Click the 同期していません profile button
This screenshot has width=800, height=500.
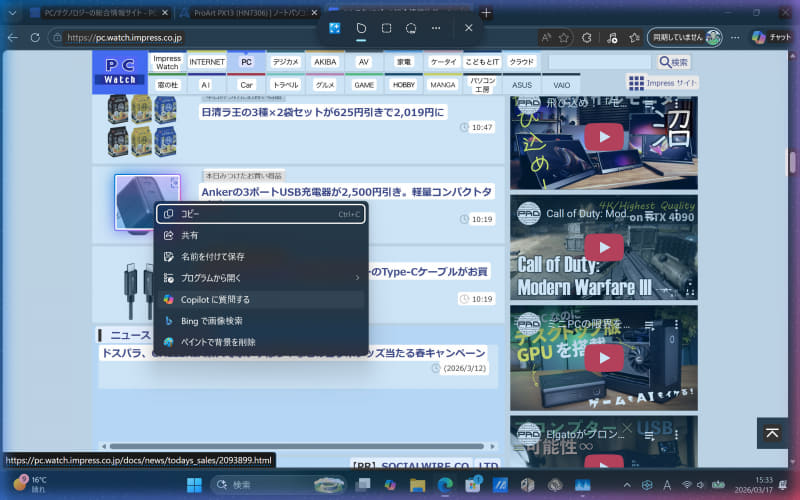pos(685,37)
